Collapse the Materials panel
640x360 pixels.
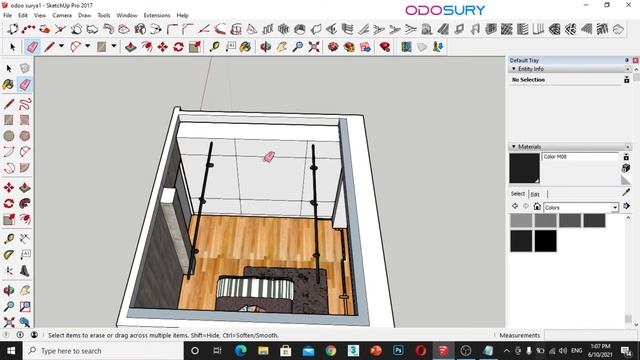[514, 147]
